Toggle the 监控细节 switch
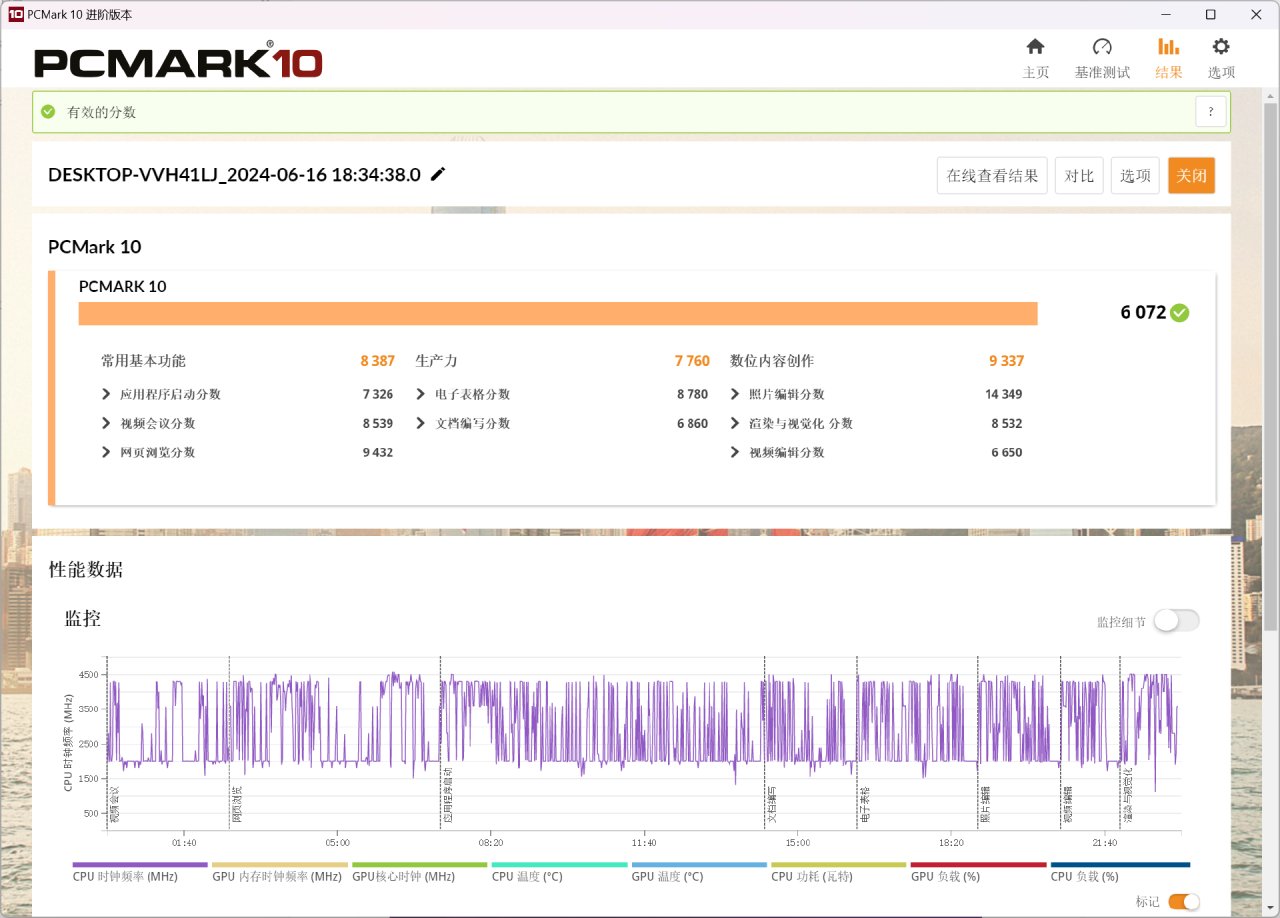This screenshot has width=1280, height=918. (1176, 621)
